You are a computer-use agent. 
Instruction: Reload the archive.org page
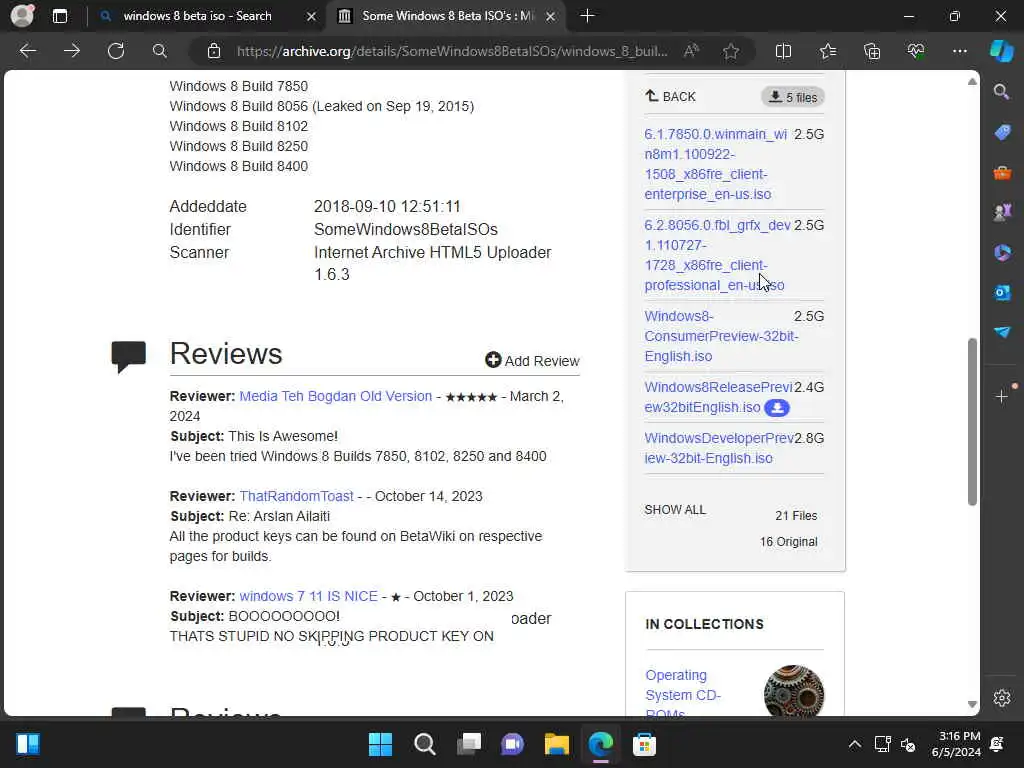[116, 51]
